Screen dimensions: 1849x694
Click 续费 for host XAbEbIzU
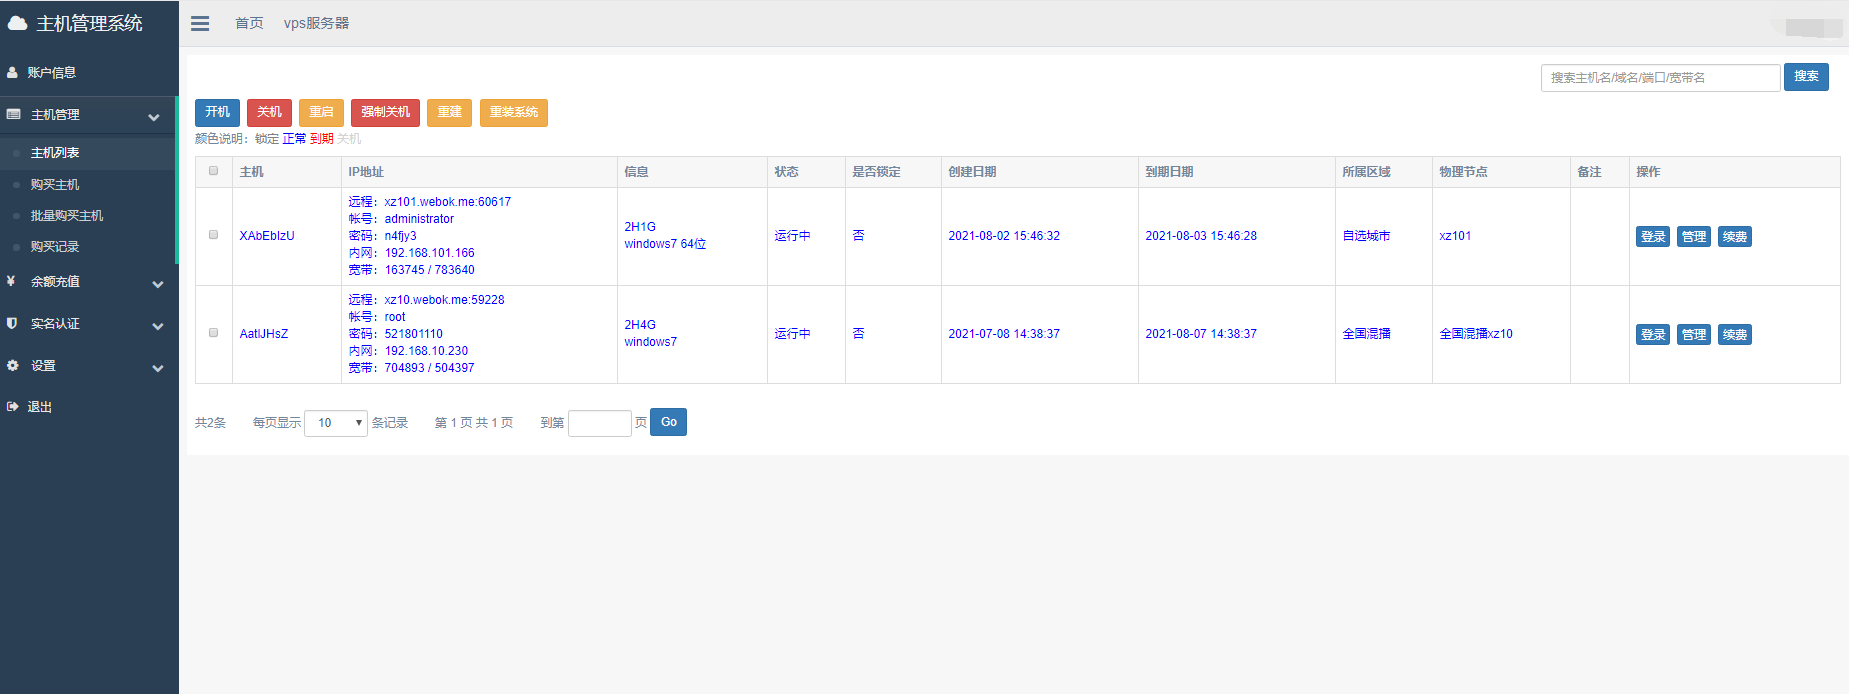pos(1734,237)
